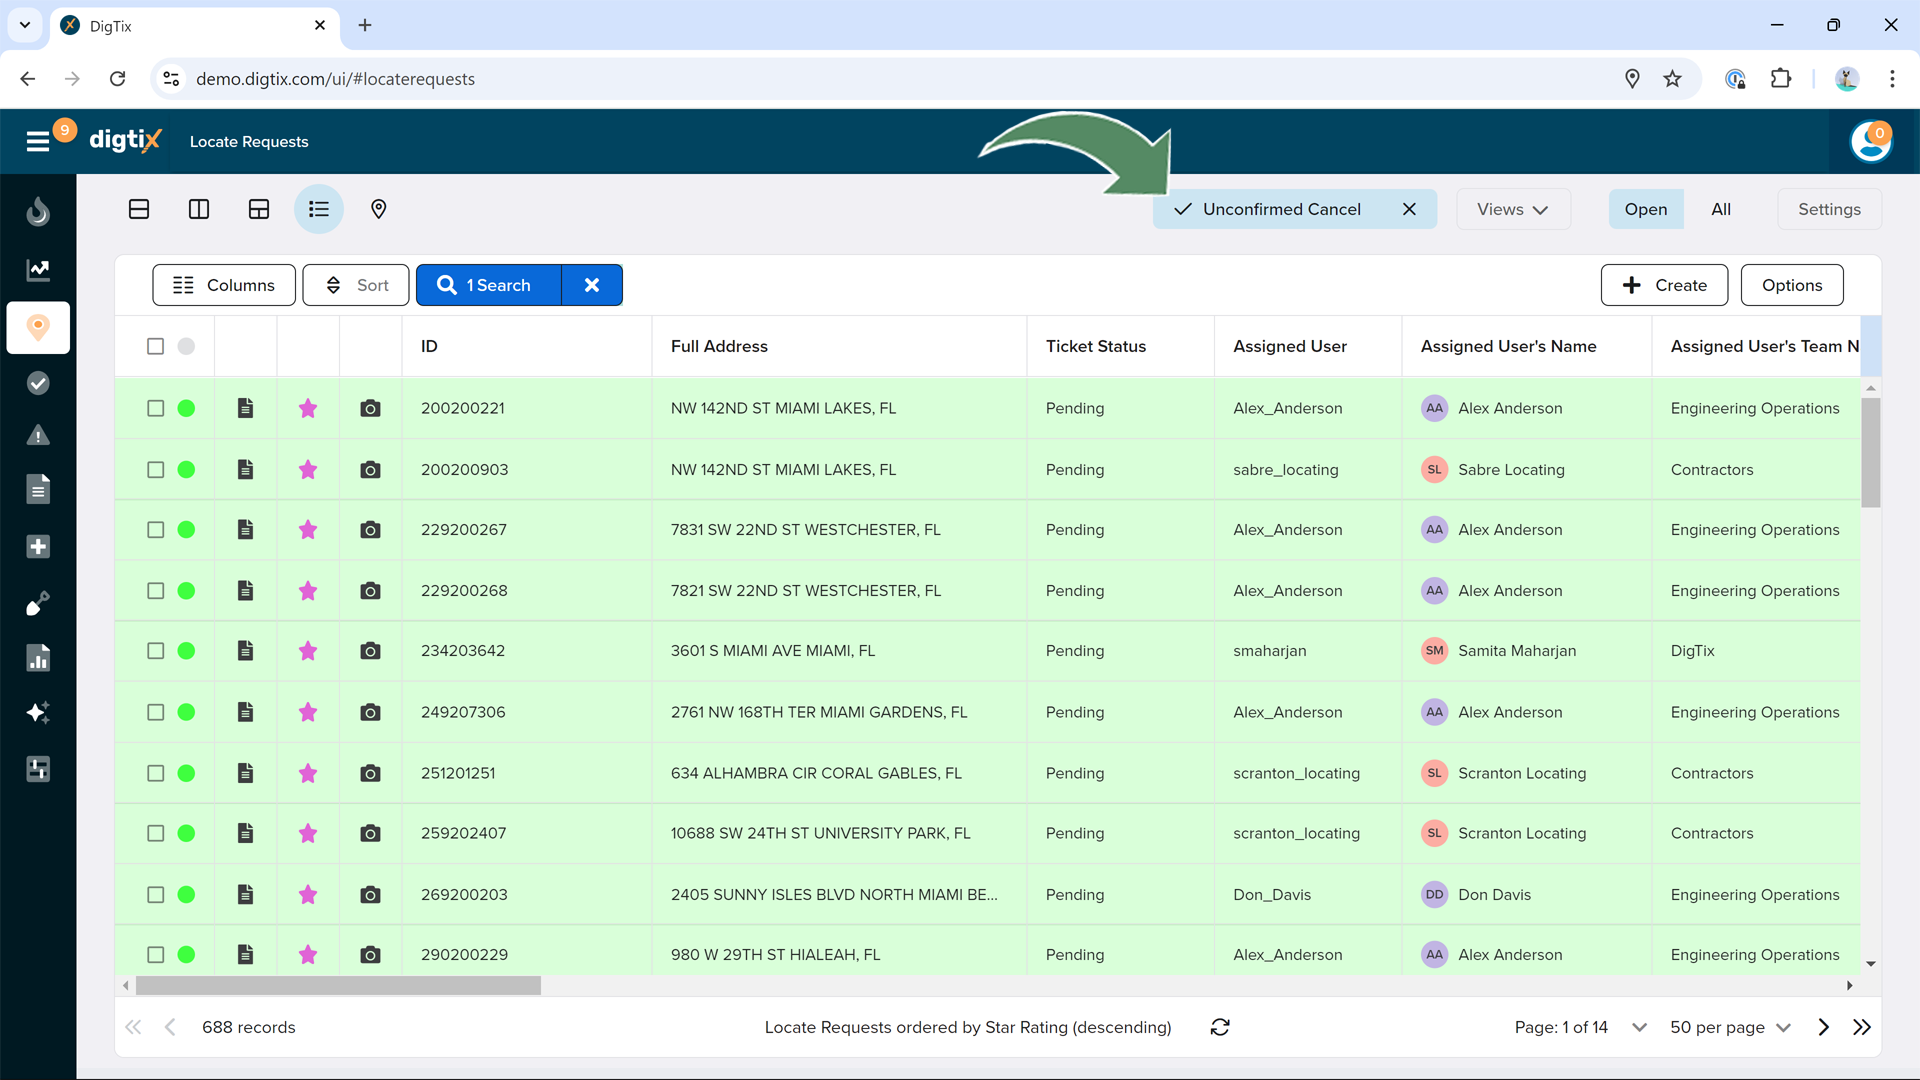Tick the checkbox for ticket 251201251

coord(155,773)
